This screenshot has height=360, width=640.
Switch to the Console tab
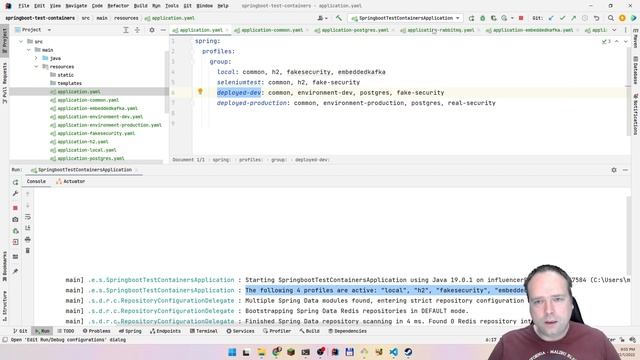tap(36, 181)
